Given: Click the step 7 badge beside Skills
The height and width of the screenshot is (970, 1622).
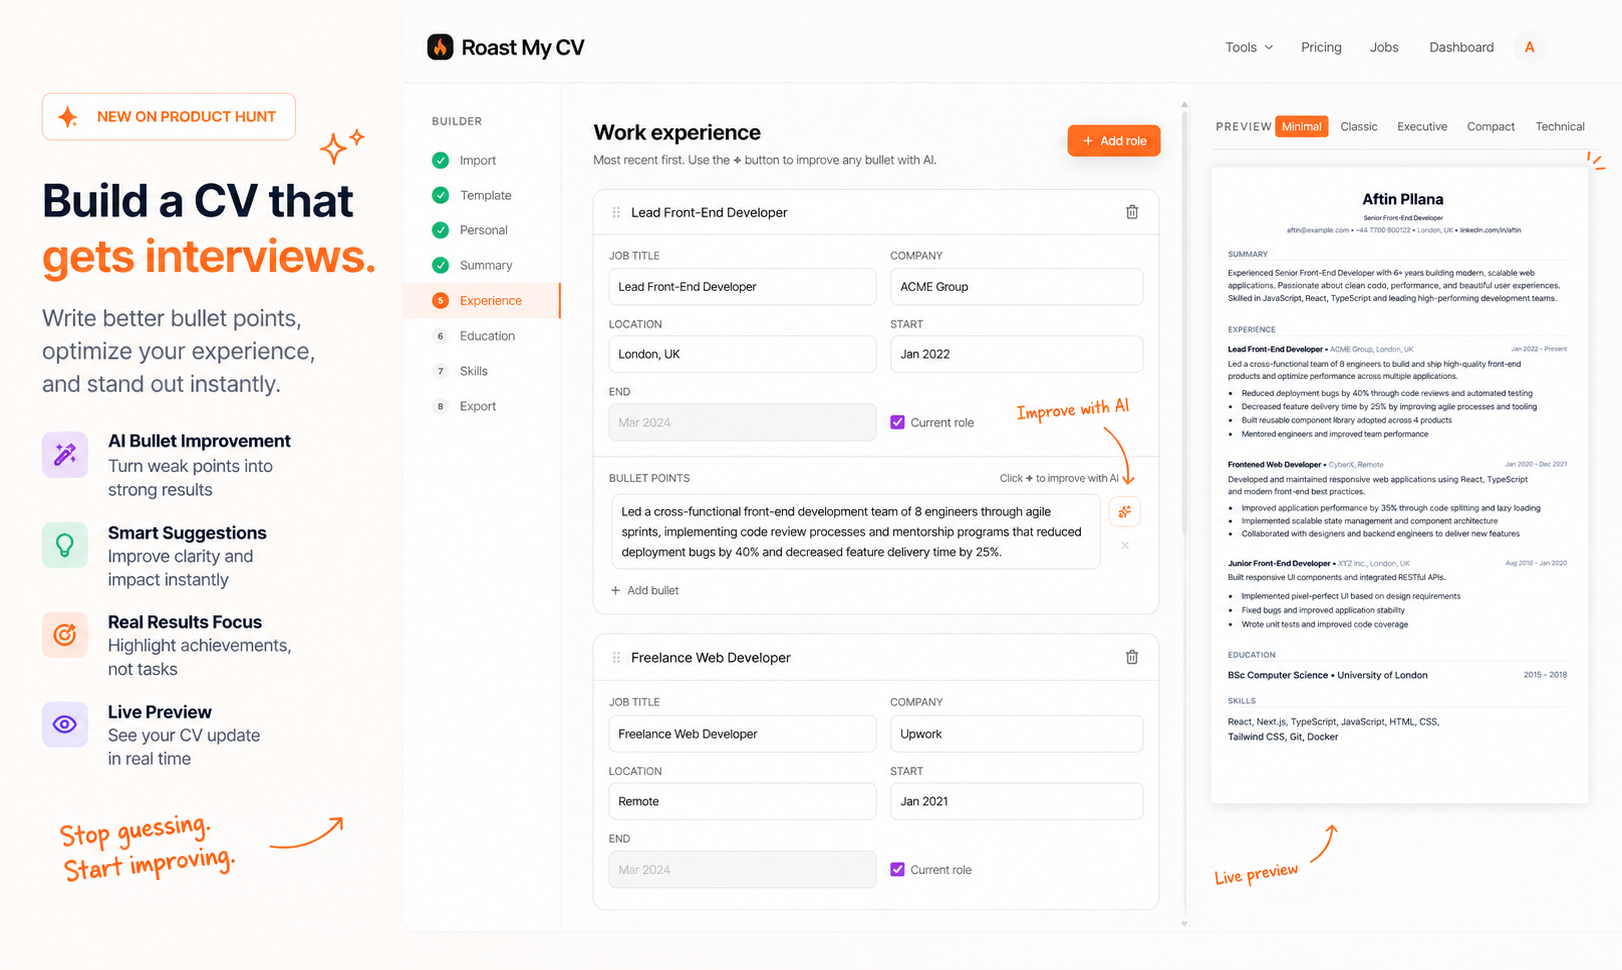Looking at the screenshot, I should (440, 371).
